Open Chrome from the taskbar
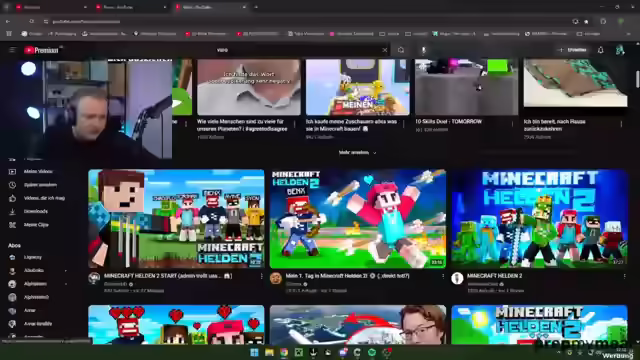Image resolution: width=640 pixels, height=360 pixels. coord(284,352)
